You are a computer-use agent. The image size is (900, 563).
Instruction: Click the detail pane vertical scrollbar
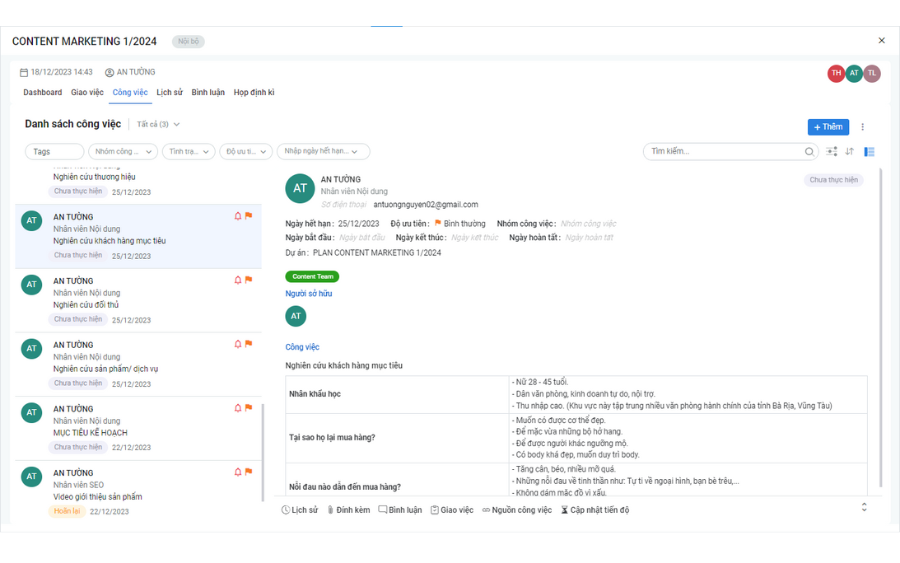[880, 328]
